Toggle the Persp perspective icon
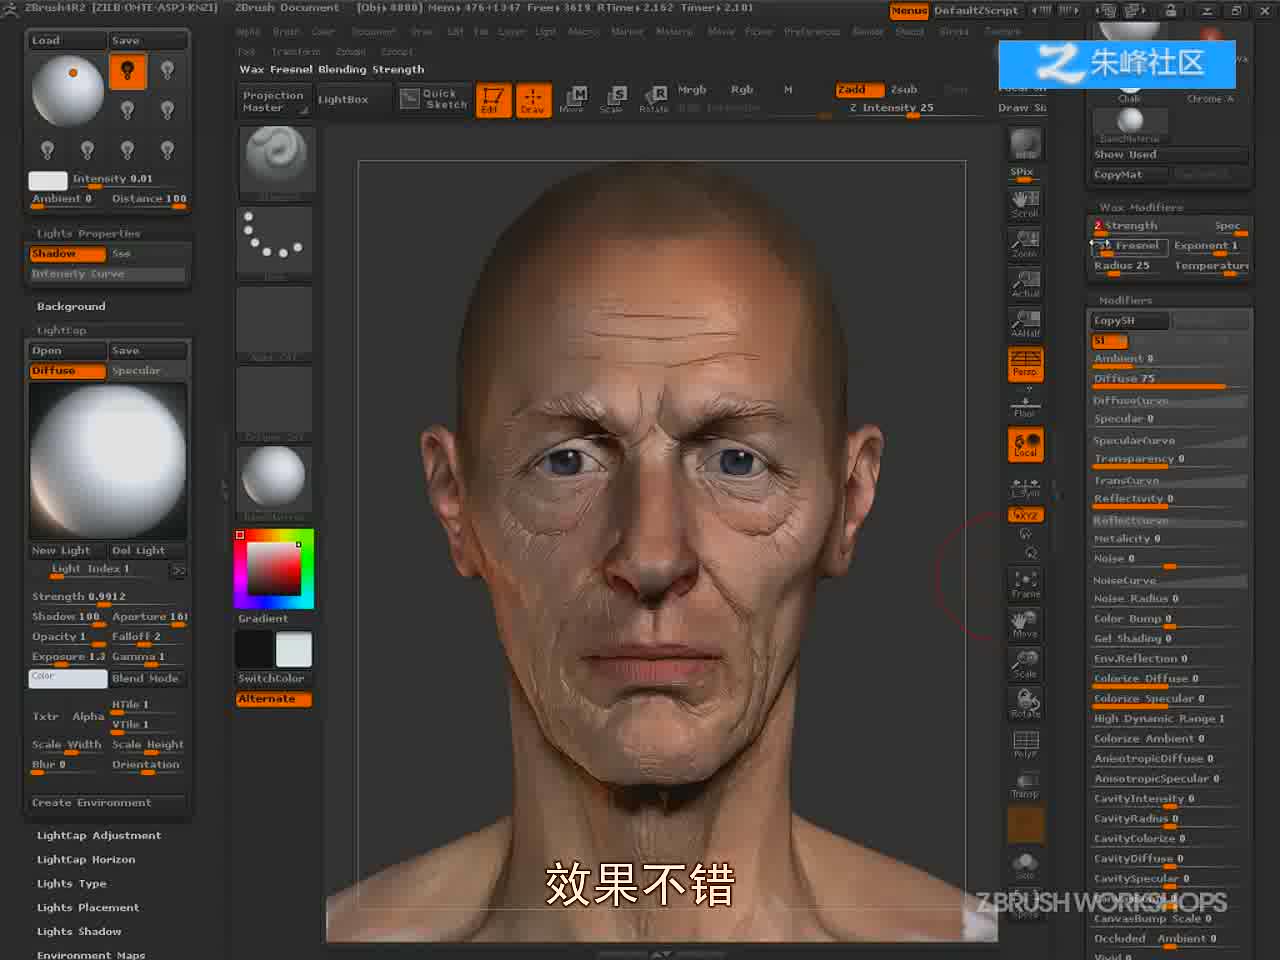 click(x=1025, y=364)
